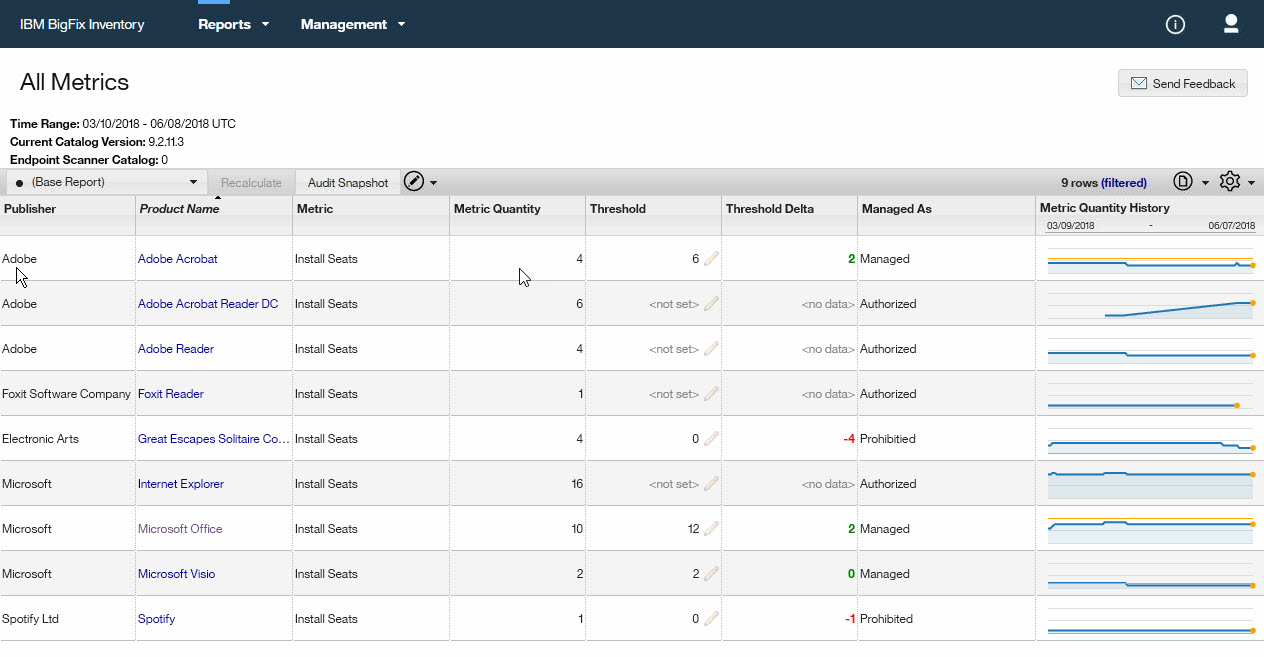Edit threshold pencil for Foxit Reader
The width and height of the screenshot is (1264, 657).
pyautogui.click(x=711, y=394)
